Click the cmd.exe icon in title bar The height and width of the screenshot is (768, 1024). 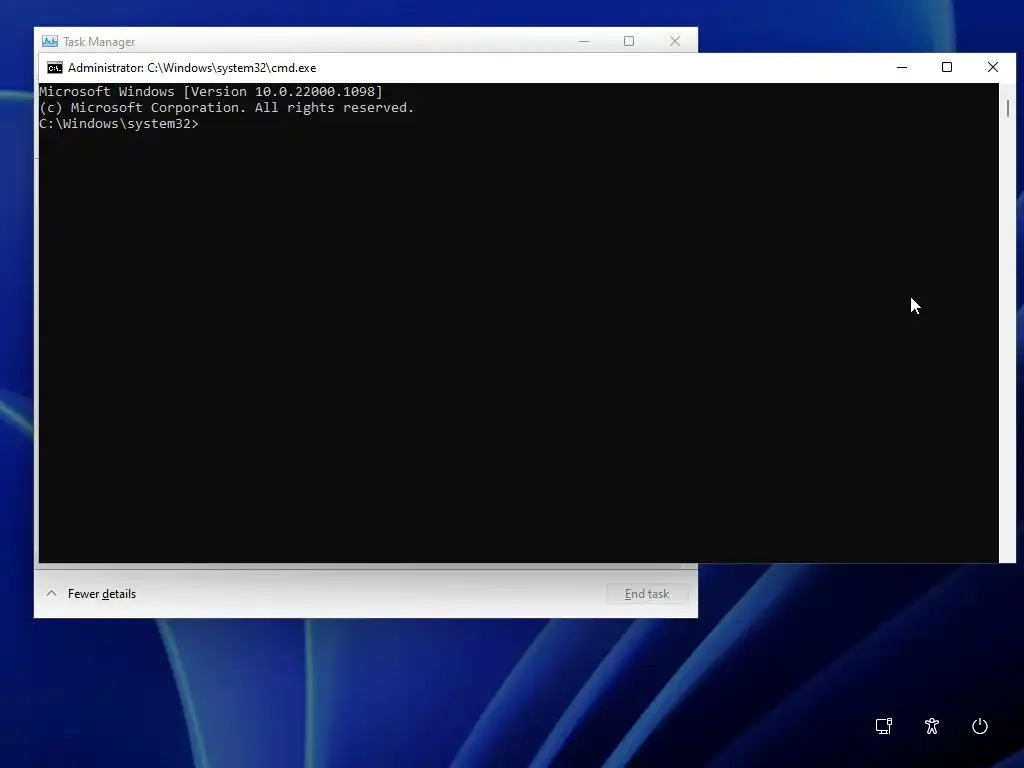[55, 68]
